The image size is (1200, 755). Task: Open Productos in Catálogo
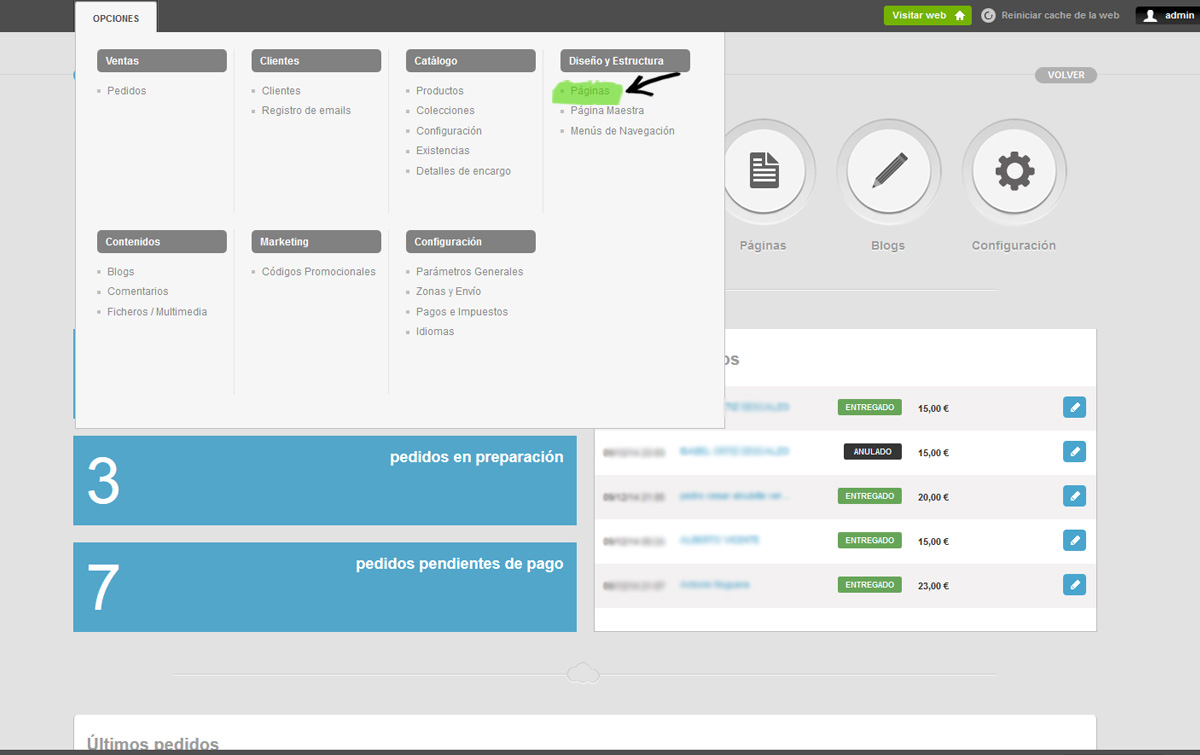click(440, 91)
